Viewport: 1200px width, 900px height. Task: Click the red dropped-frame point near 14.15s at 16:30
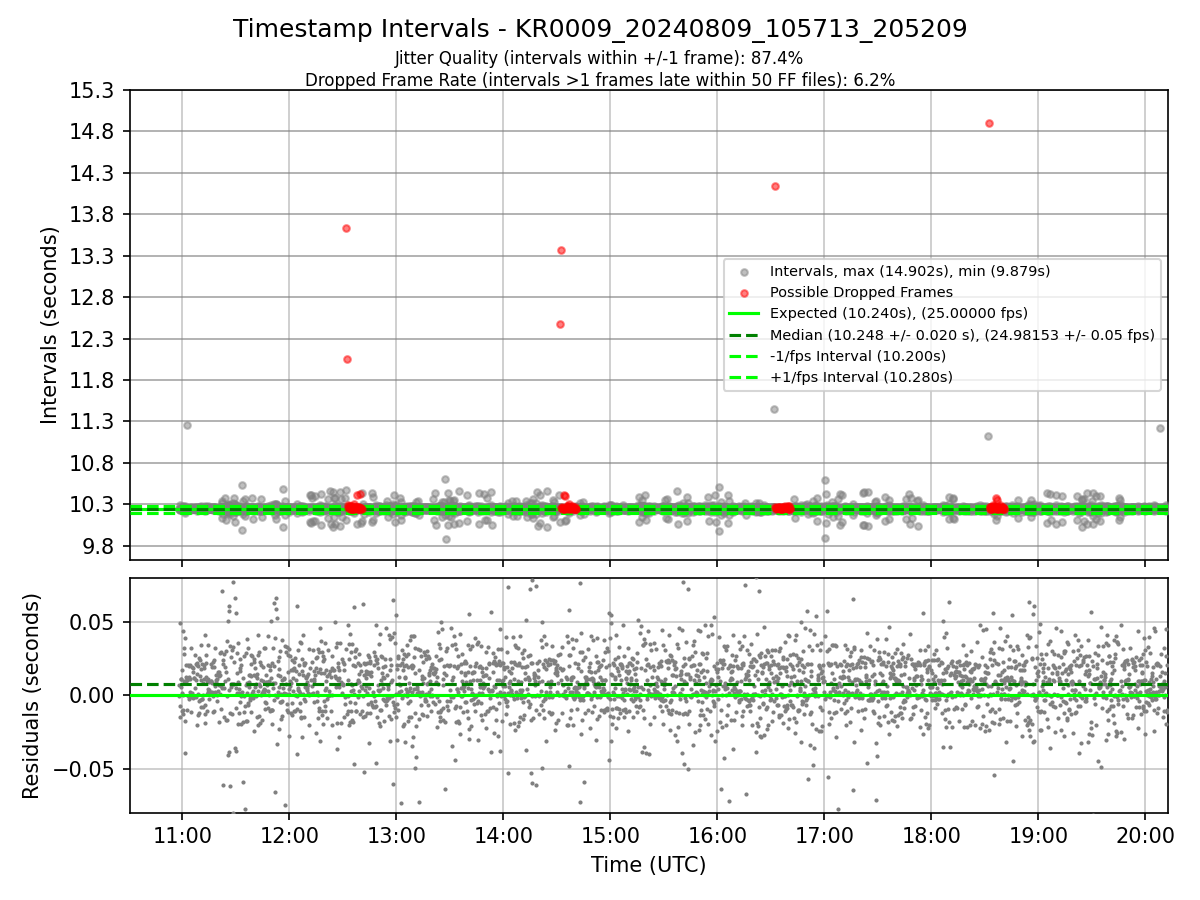pos(775,186)
